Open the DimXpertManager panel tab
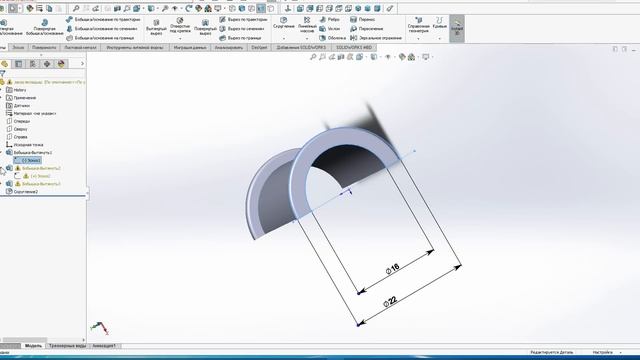This screenshot has height=360, width=640. point(47,64)
